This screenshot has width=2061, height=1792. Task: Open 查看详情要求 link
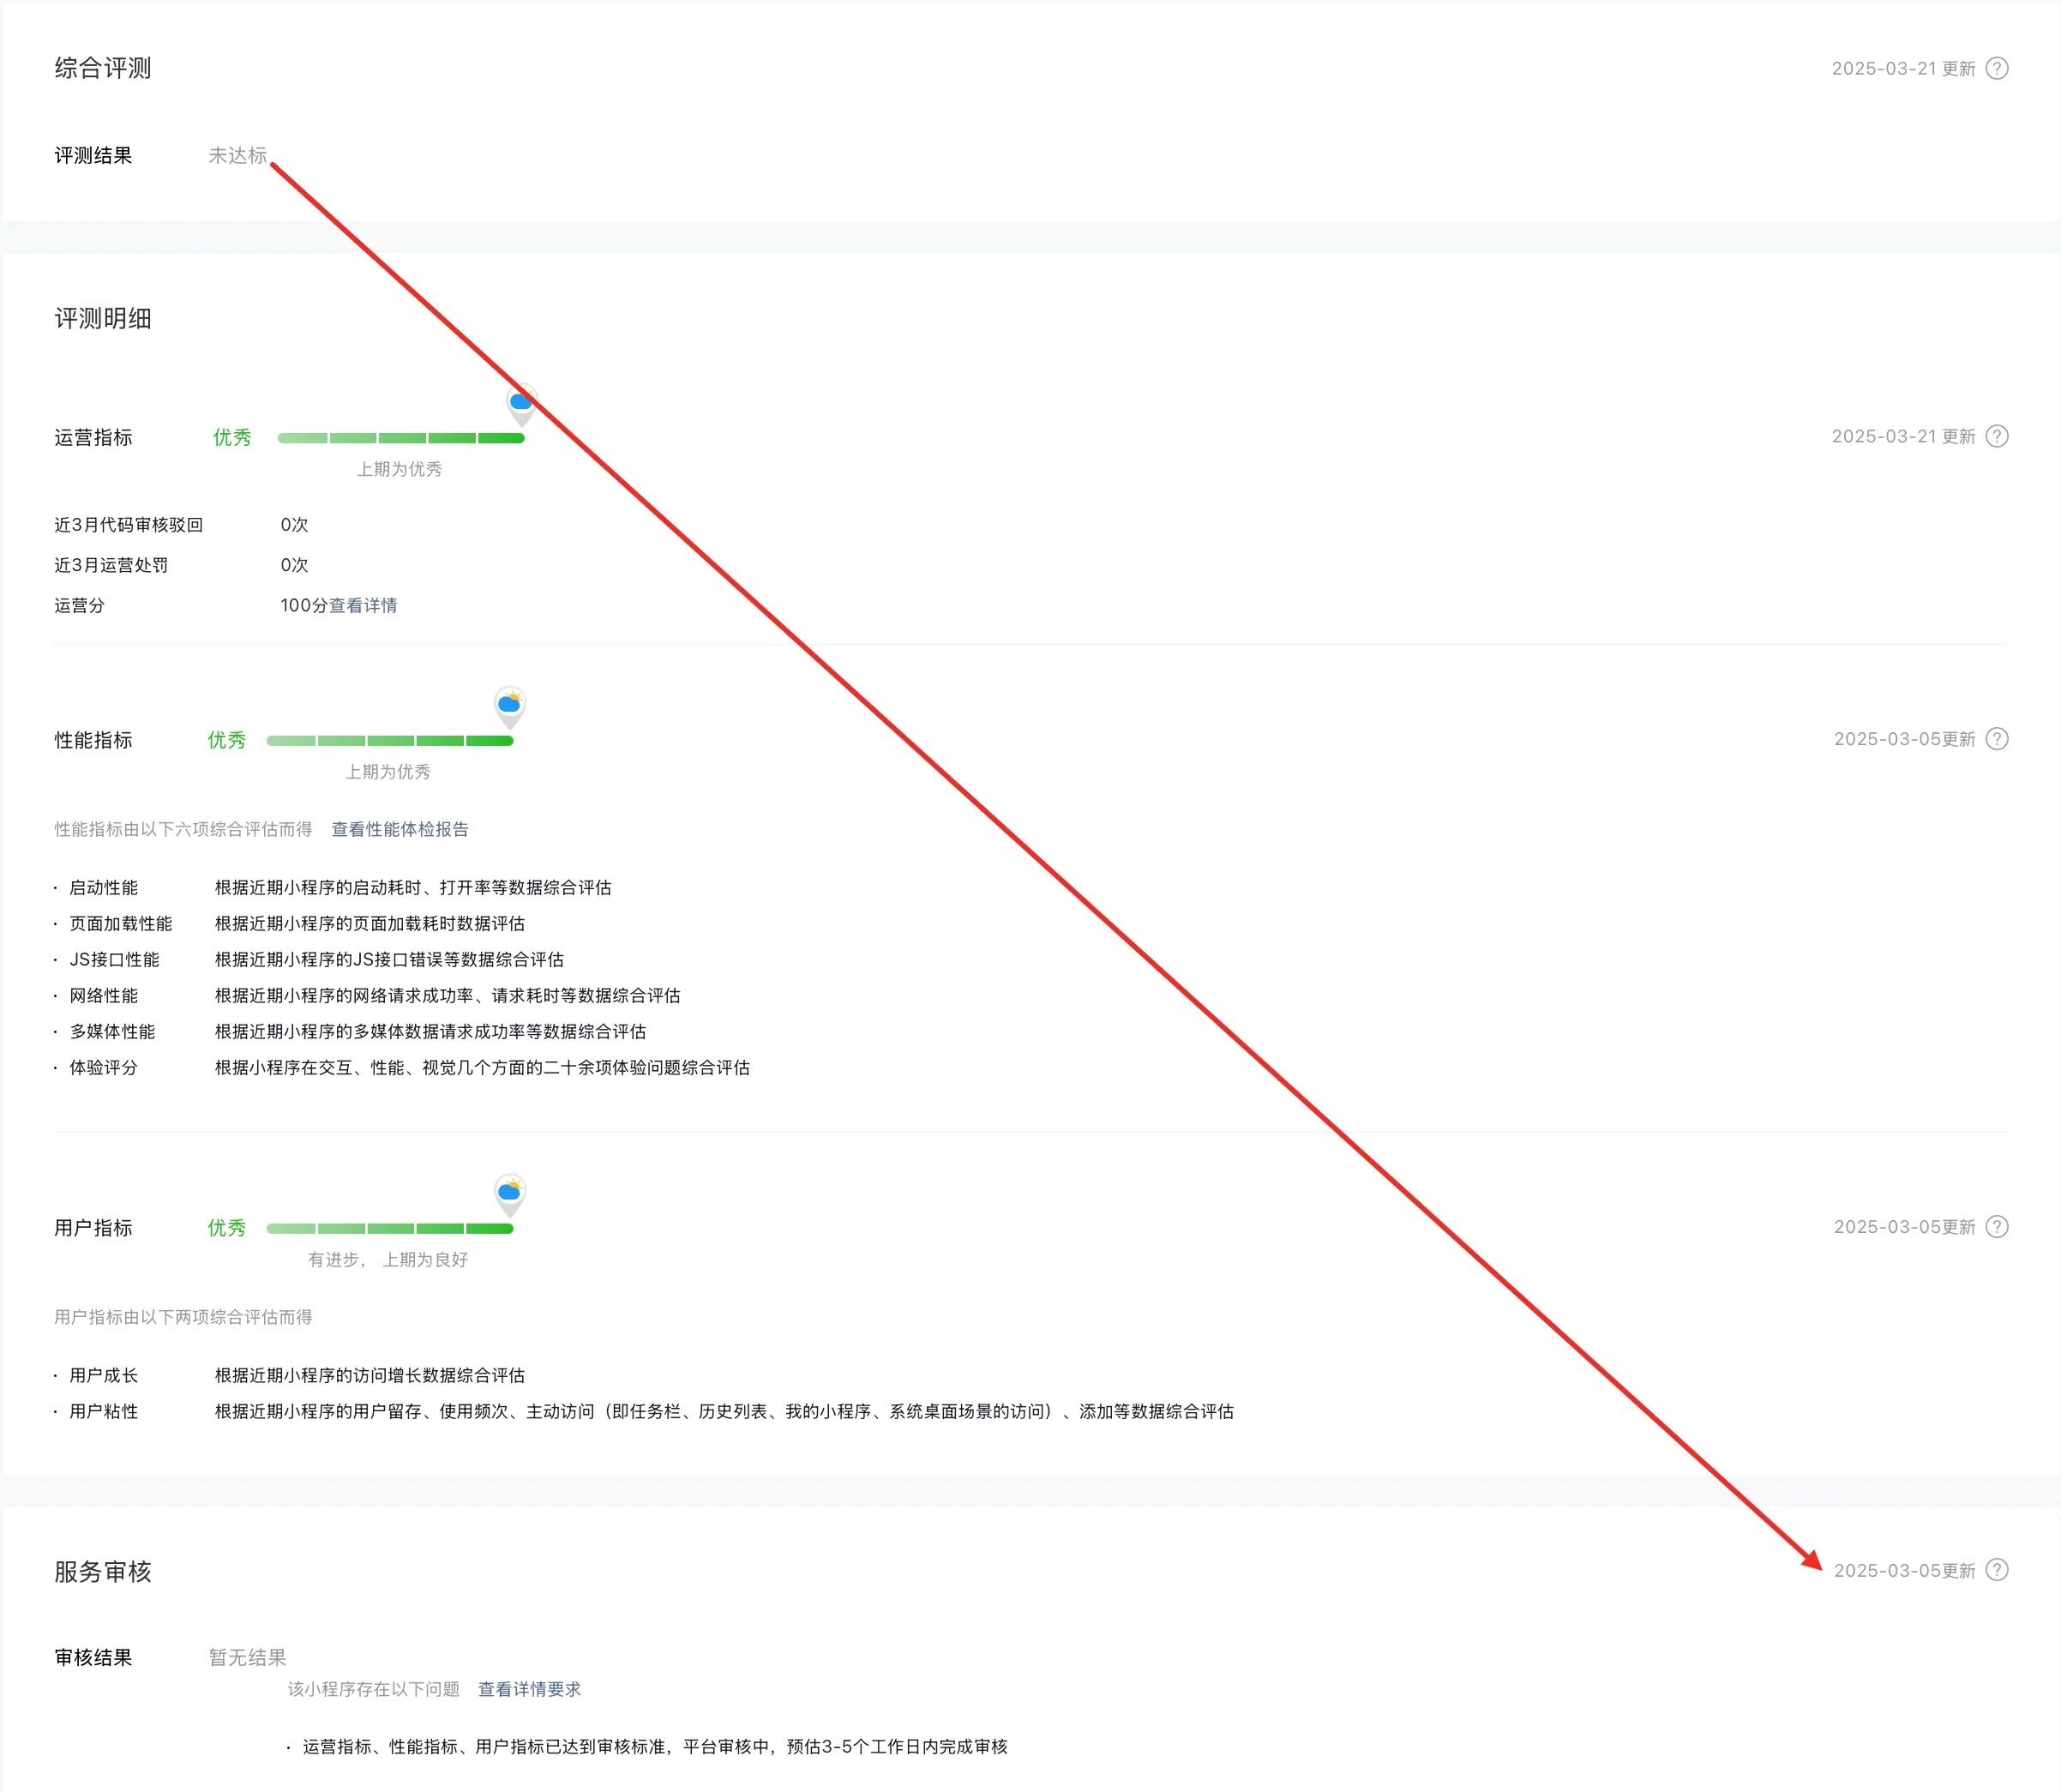[529, 1689]
